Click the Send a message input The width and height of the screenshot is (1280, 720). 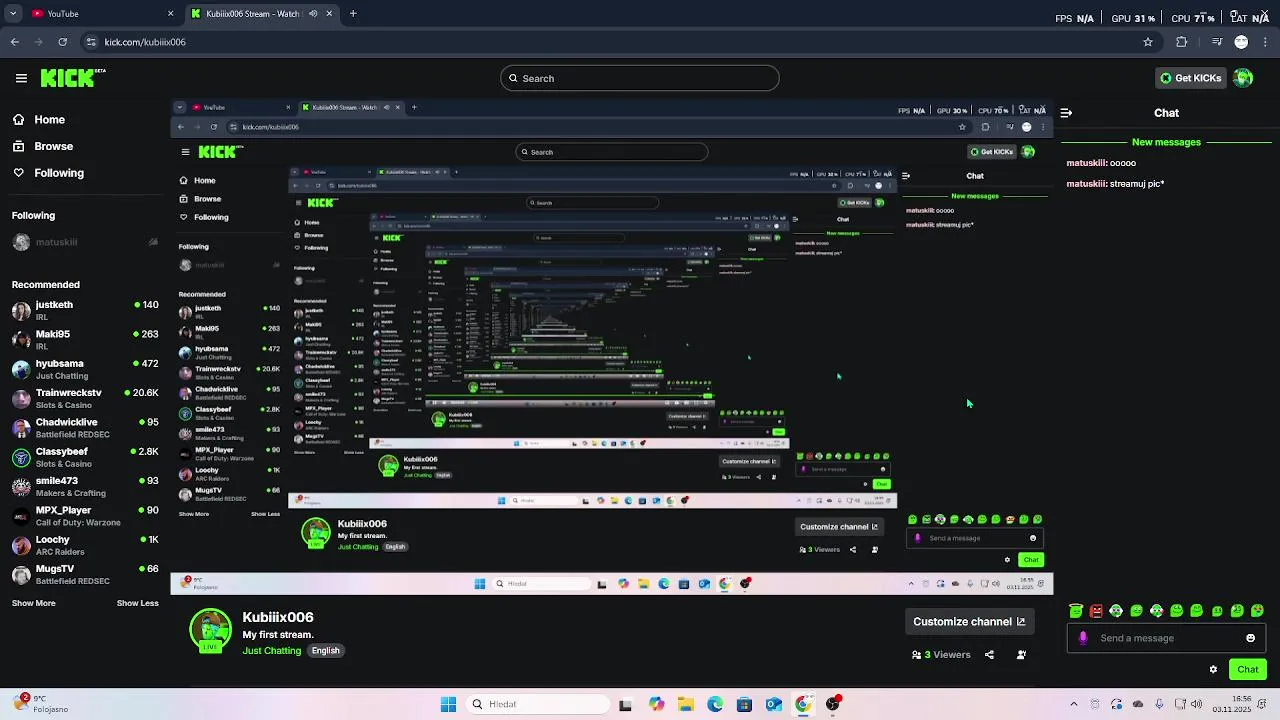(1165, 638)
